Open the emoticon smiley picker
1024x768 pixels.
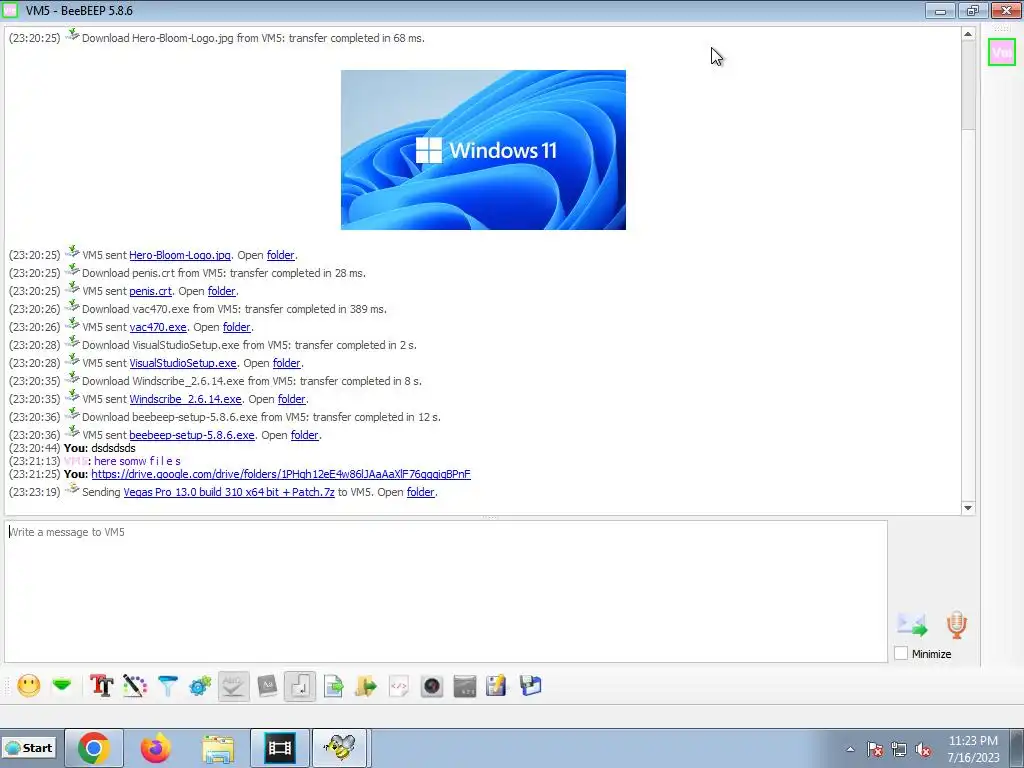pyautogui.click(x=29, y=686)
